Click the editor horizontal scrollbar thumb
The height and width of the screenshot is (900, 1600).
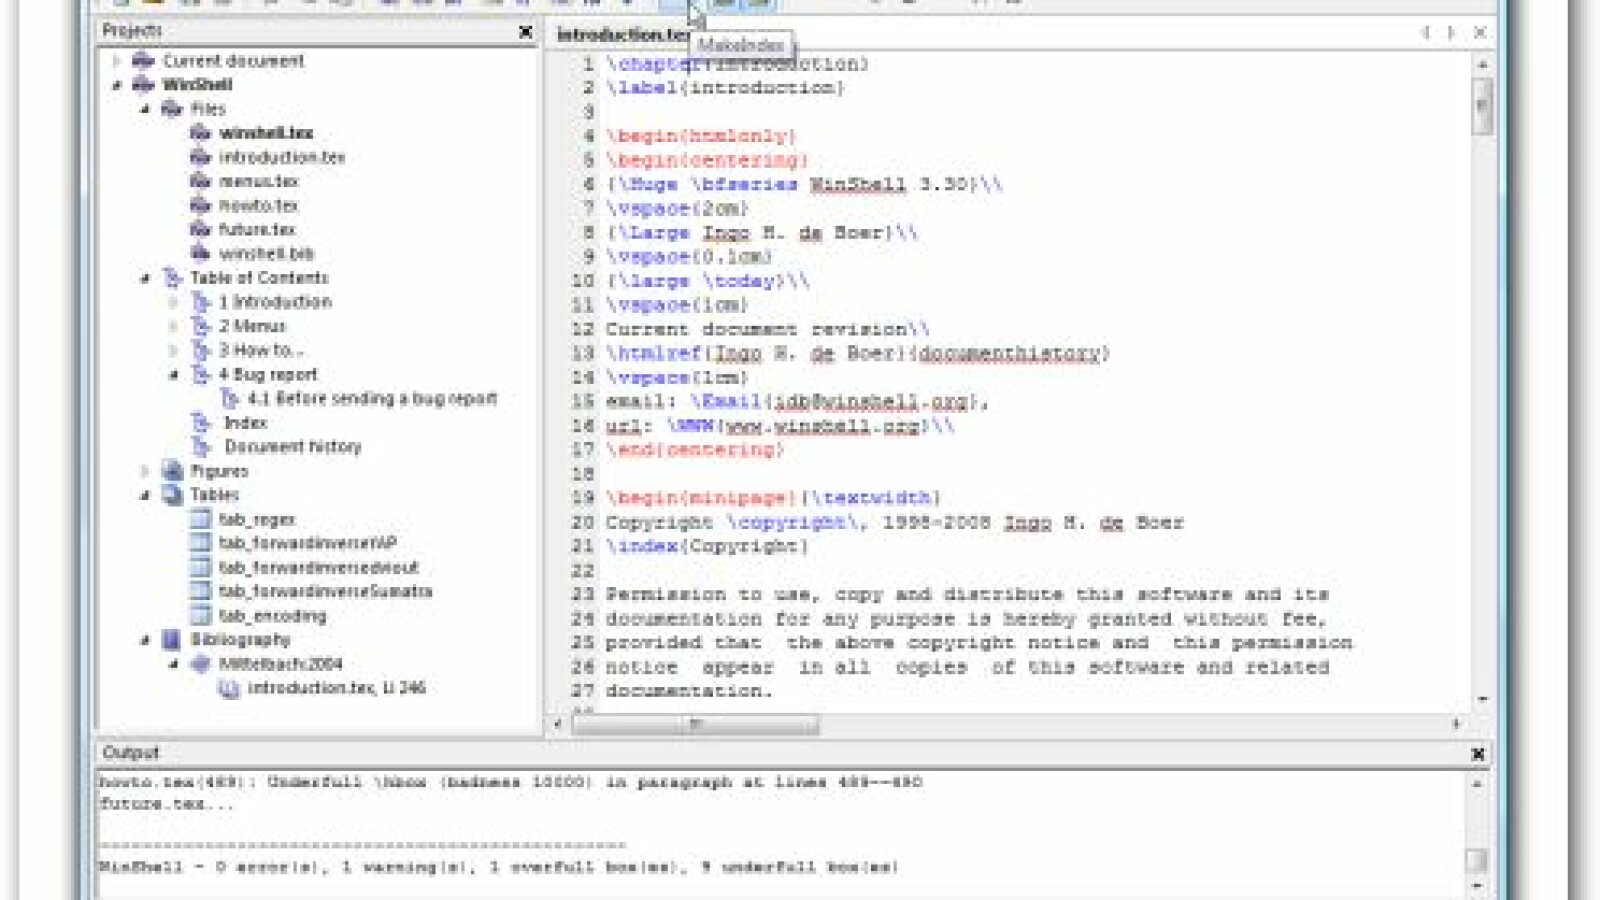[x=696, y=724]
